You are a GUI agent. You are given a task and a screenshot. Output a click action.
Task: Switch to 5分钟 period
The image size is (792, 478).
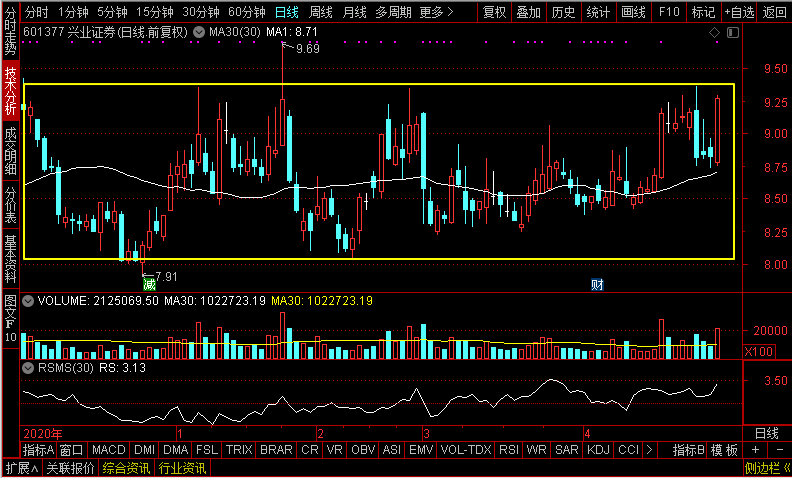point(113,12)
